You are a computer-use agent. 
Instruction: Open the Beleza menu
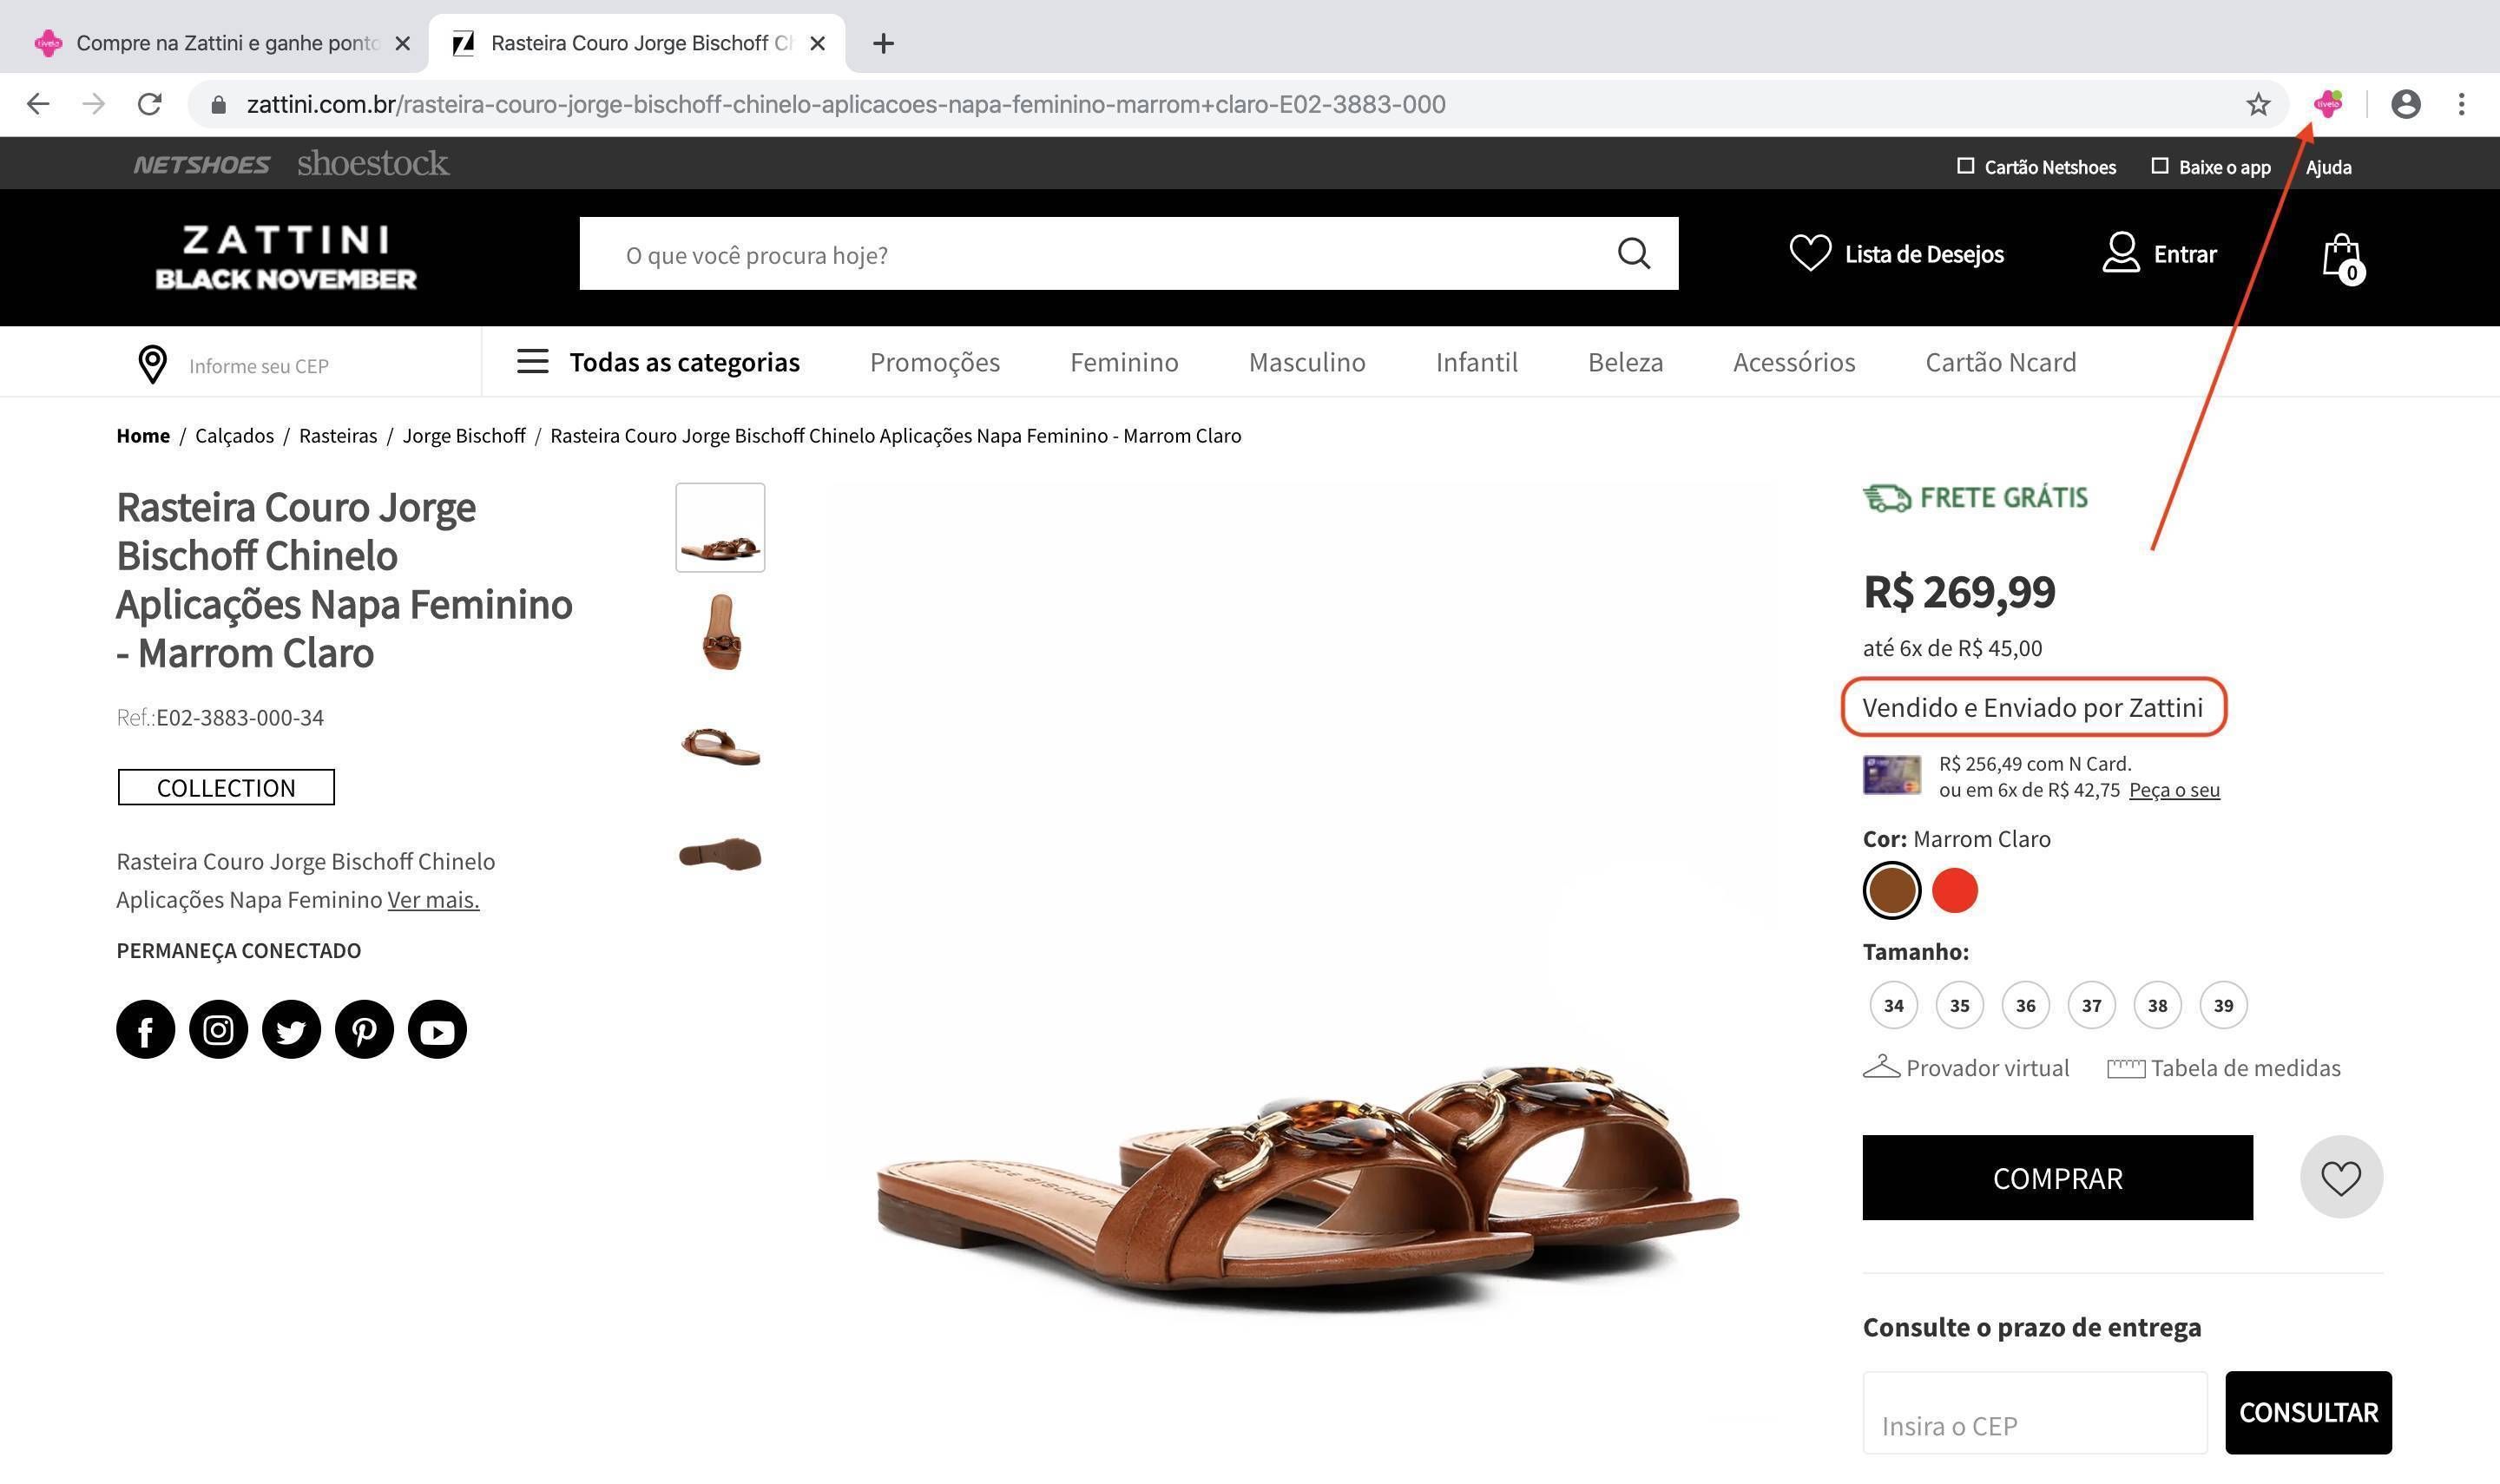click(x=1625, y=362)
